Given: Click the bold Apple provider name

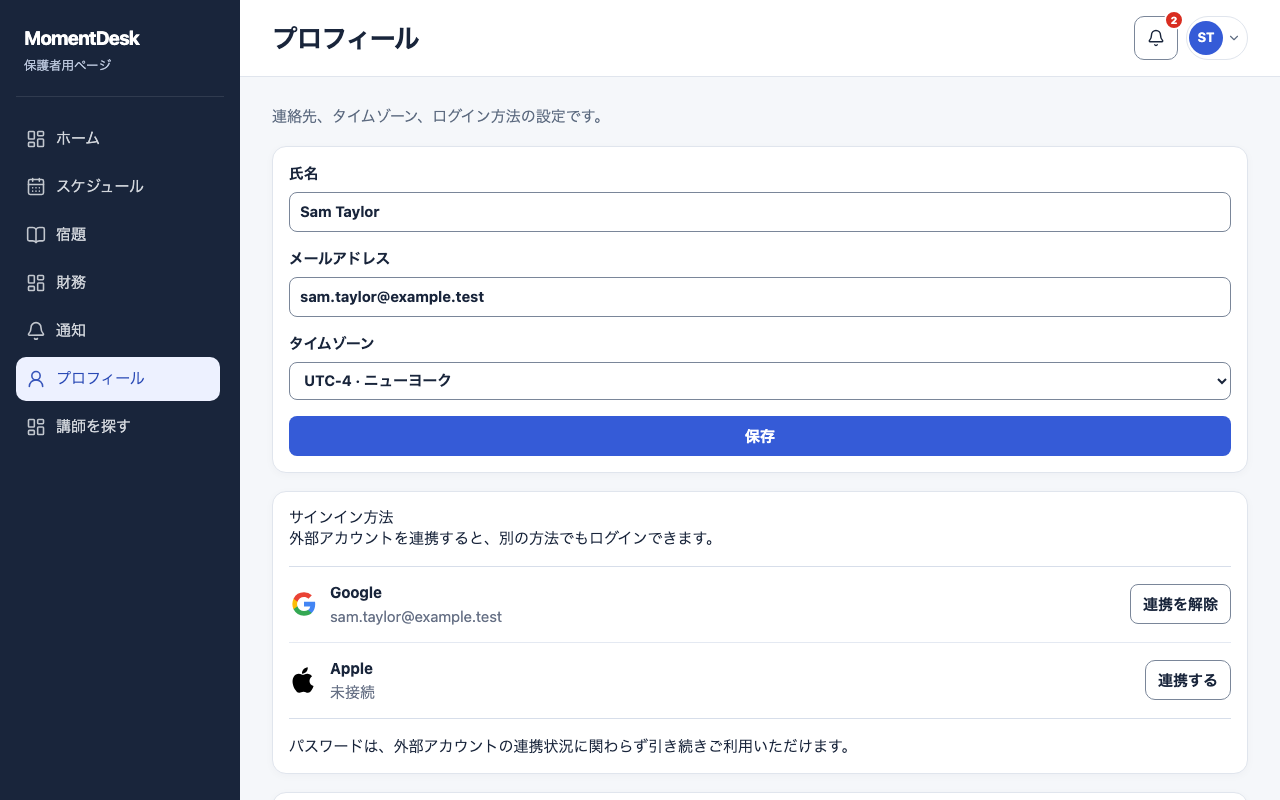Looking at the screenshot, I should (351, 669).
